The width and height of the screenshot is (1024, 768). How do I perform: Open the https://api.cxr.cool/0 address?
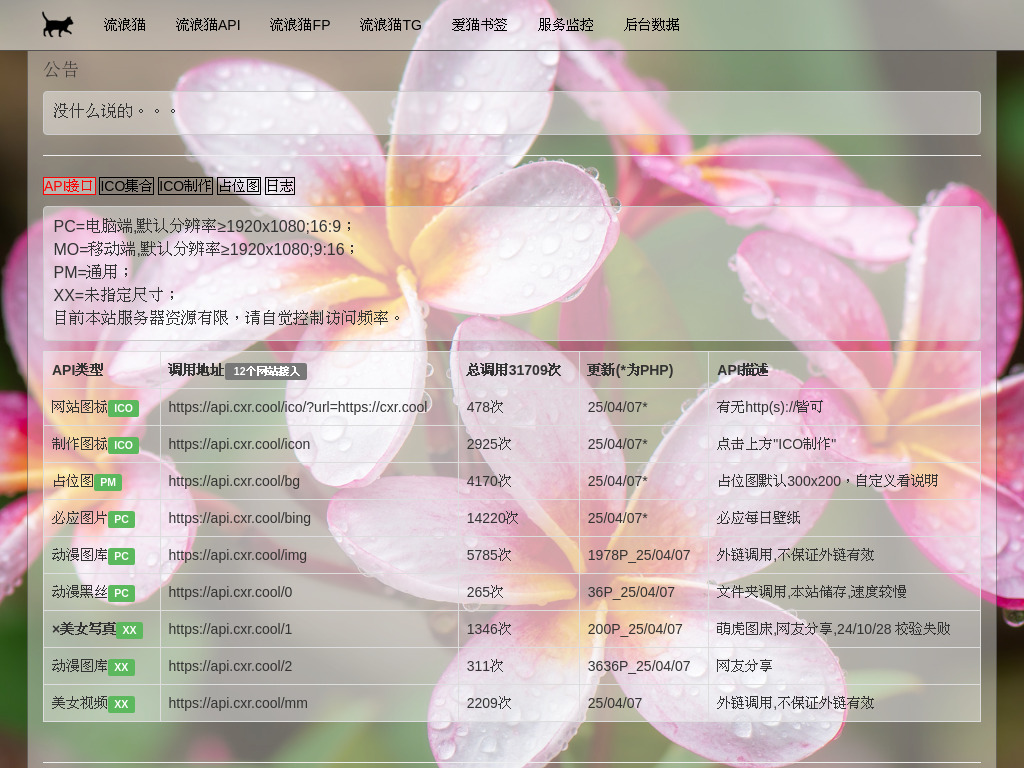click(231, 592)
